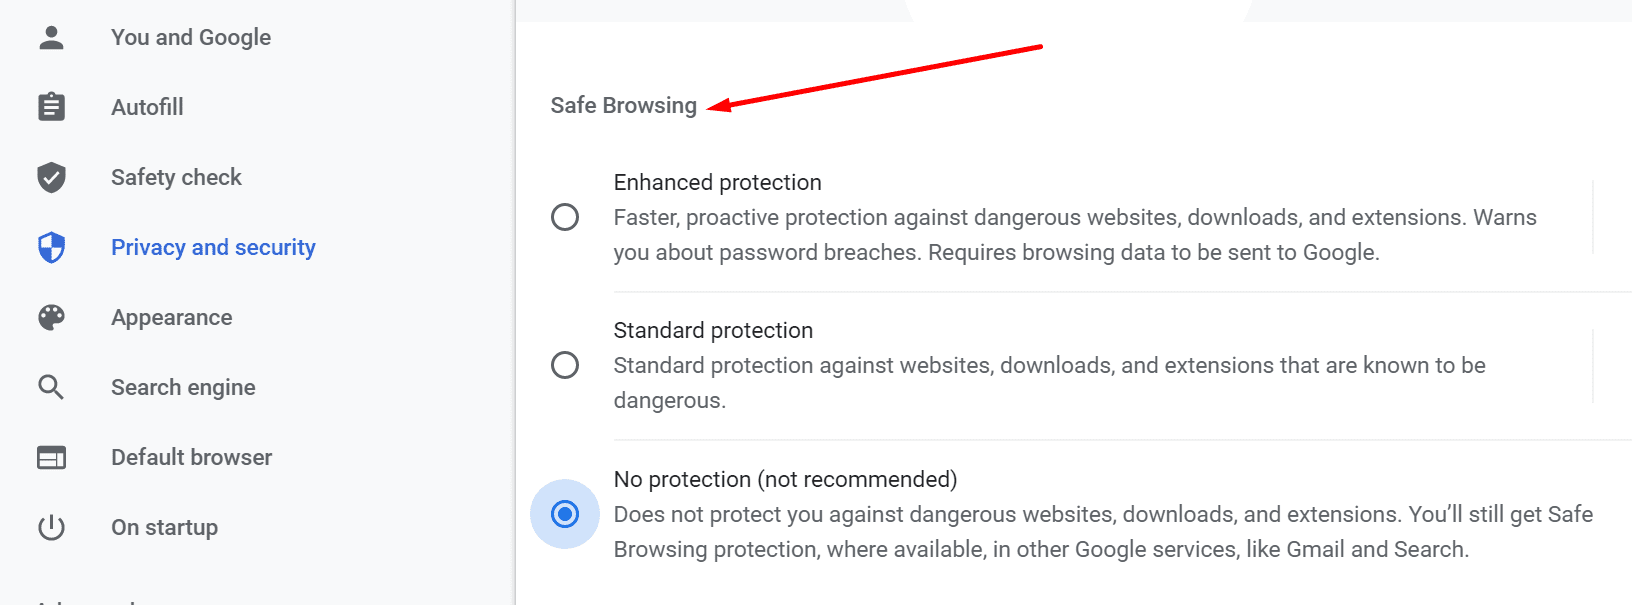
Task: Click the Search engine magnifier icon
Action: (x=51, y=387)
